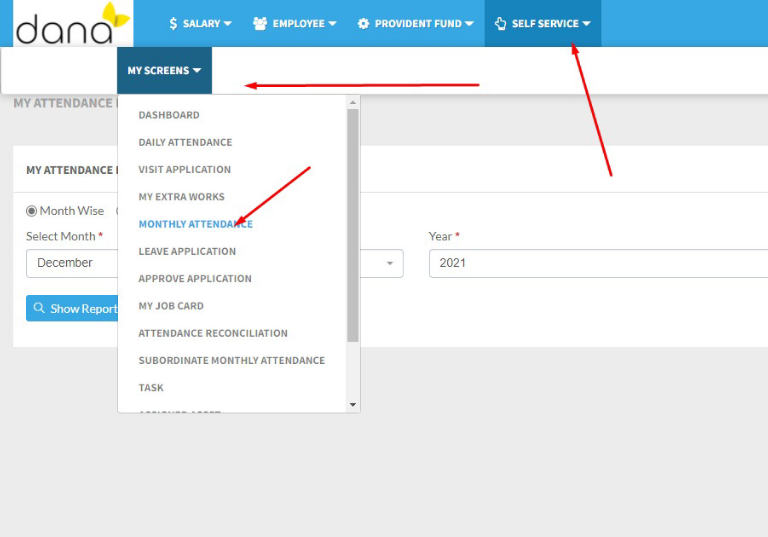Choose Approve Application entry
The width and height of the screenshot is (768, 537).
coord(195,279)
